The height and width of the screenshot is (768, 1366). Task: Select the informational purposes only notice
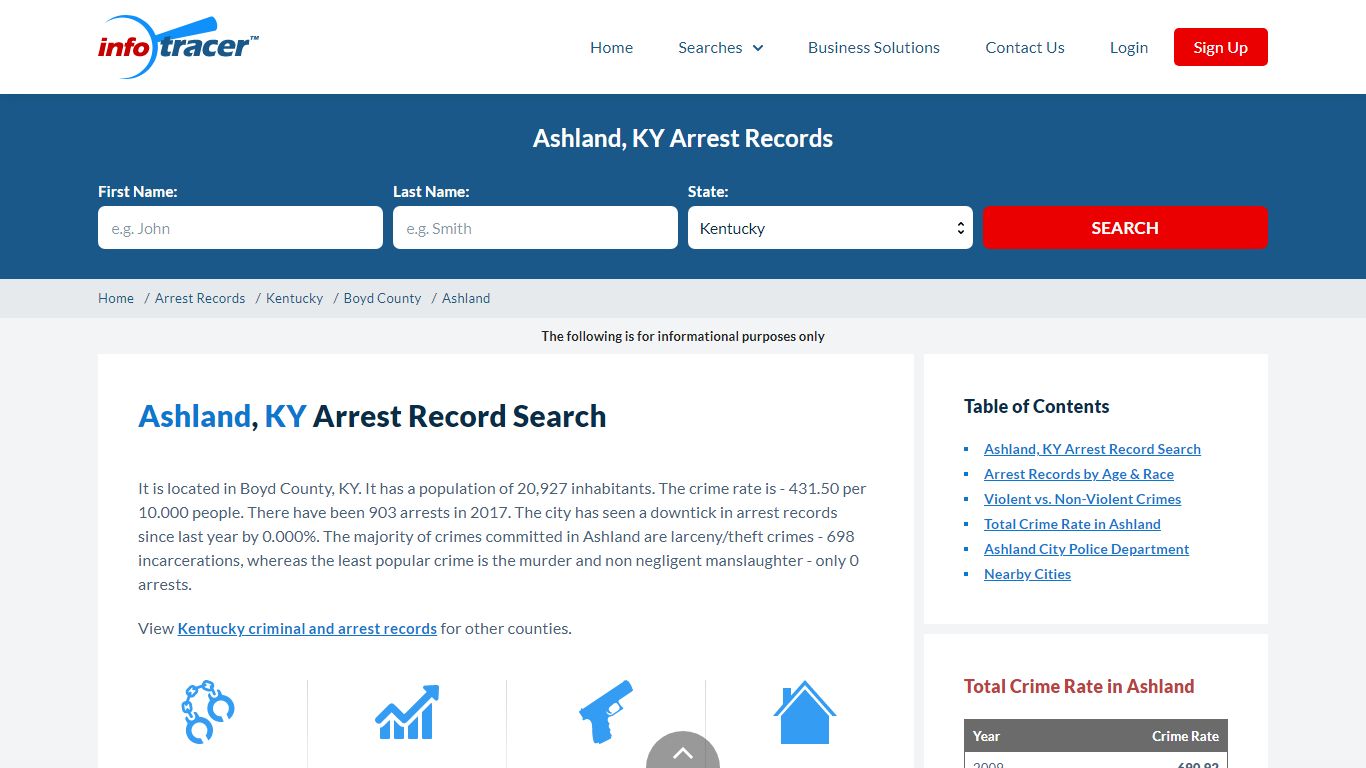pos(683,336)
